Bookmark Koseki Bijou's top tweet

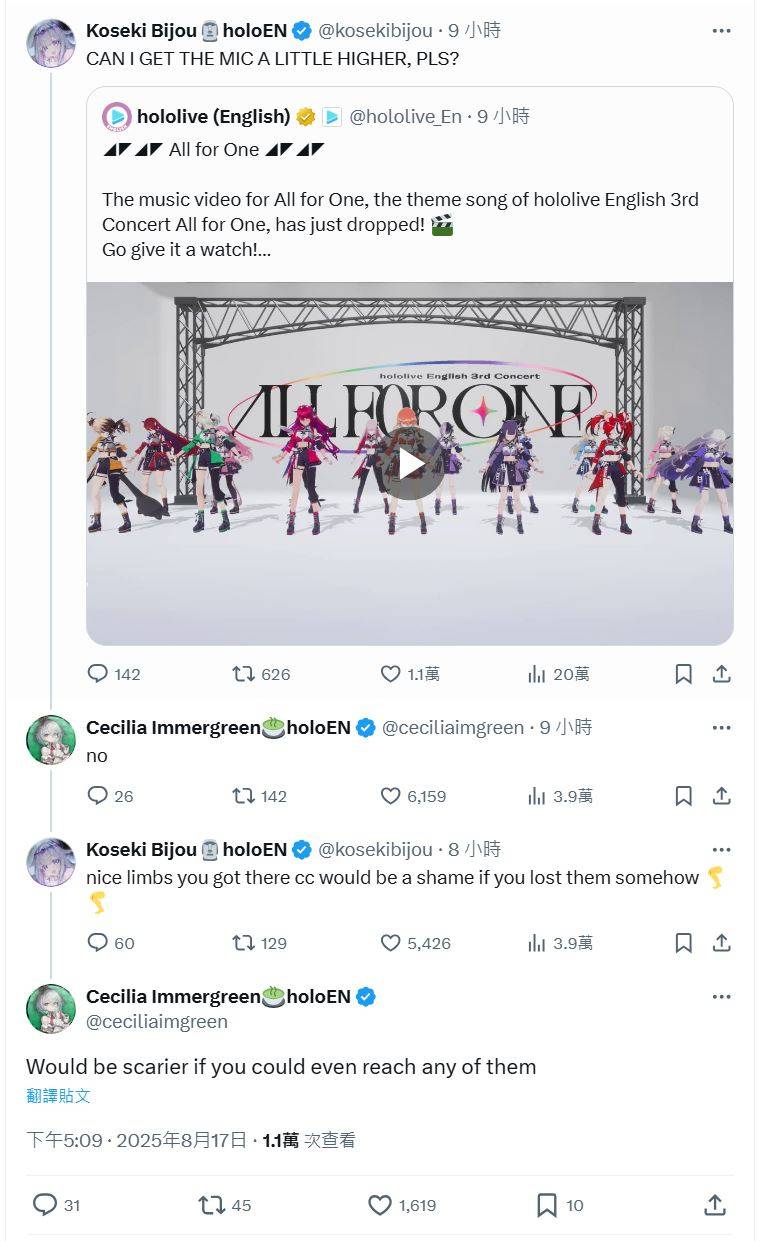click(683, 674)
